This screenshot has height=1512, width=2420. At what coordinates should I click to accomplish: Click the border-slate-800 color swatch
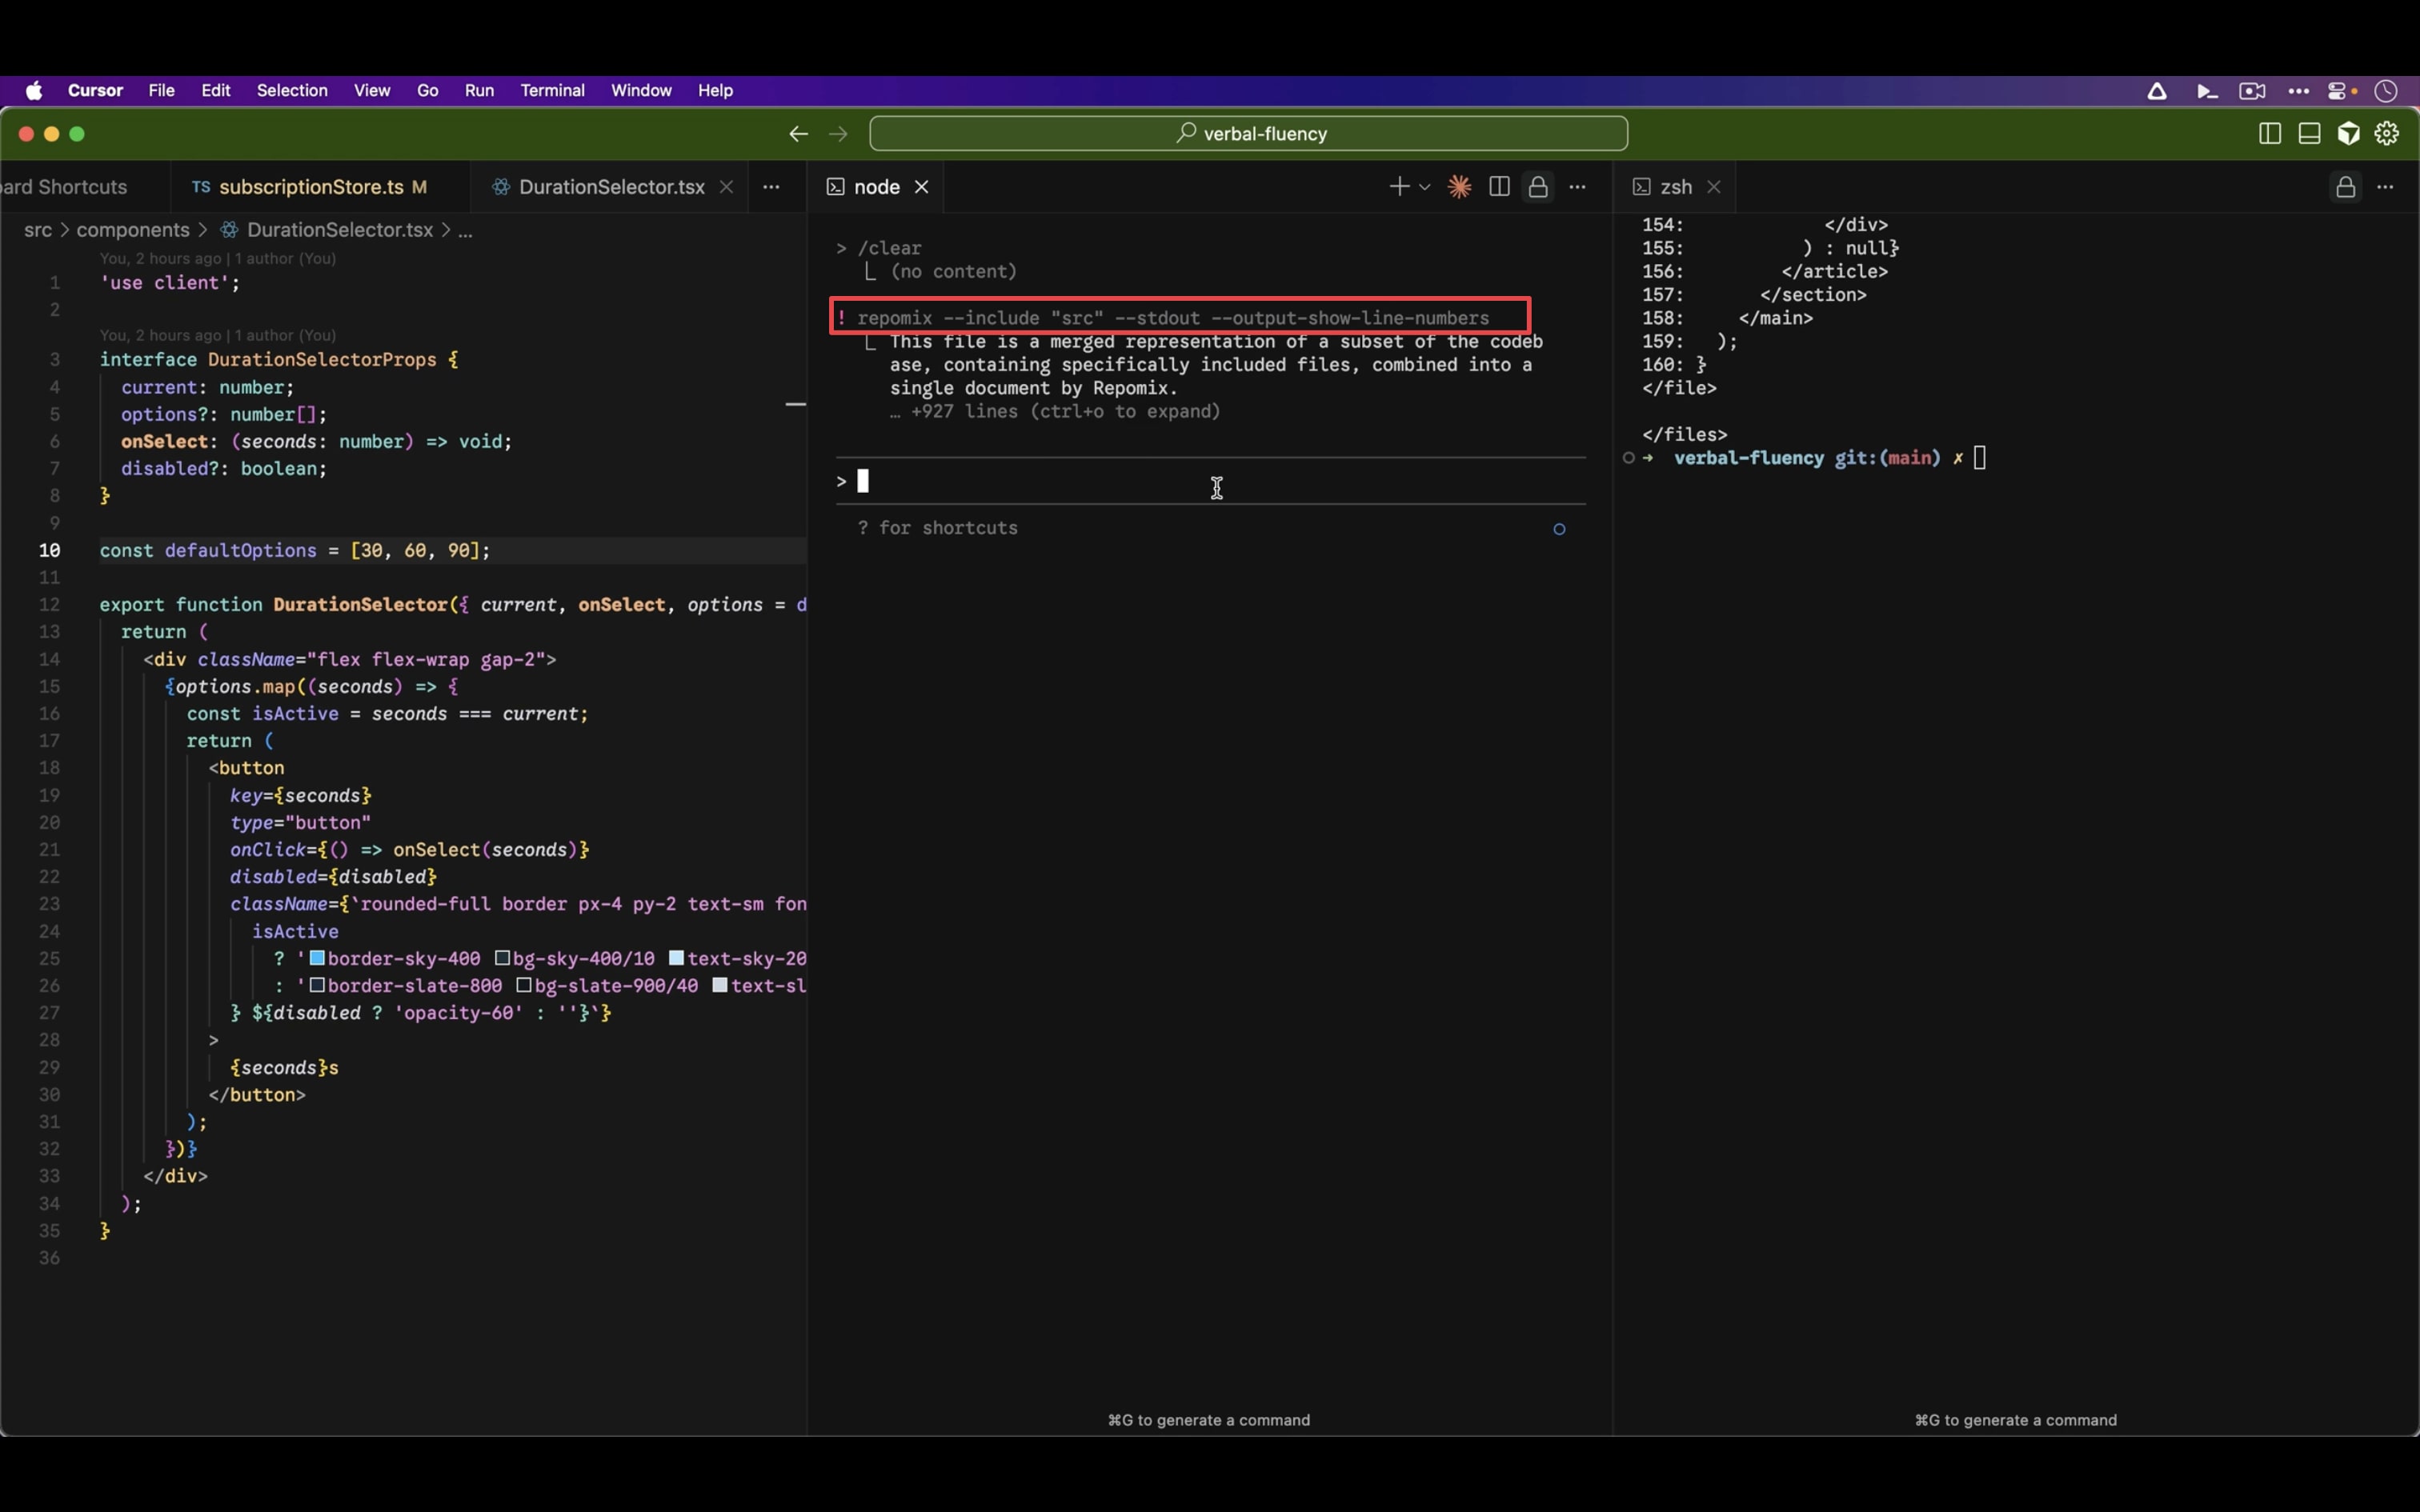317,985
